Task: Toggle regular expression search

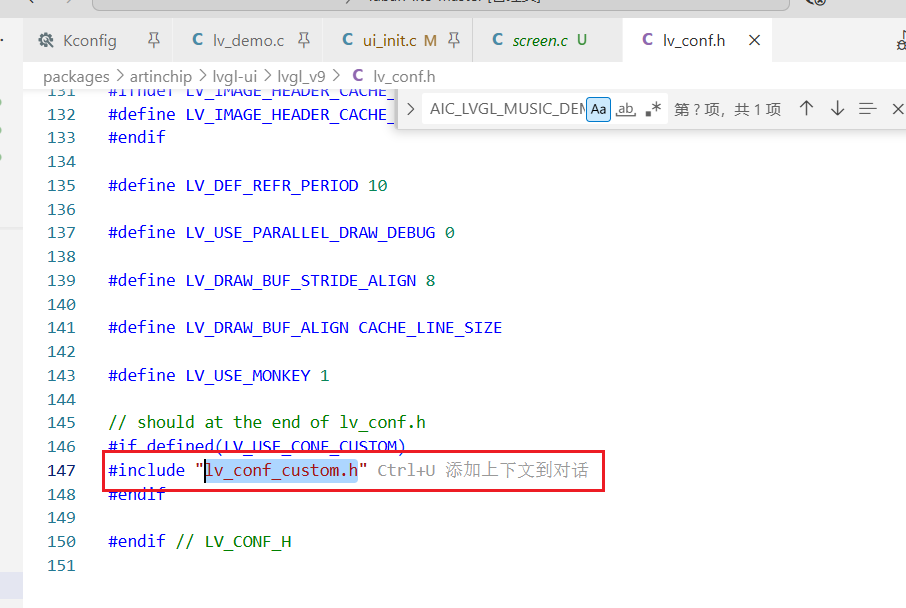Action: click(653, 109)
